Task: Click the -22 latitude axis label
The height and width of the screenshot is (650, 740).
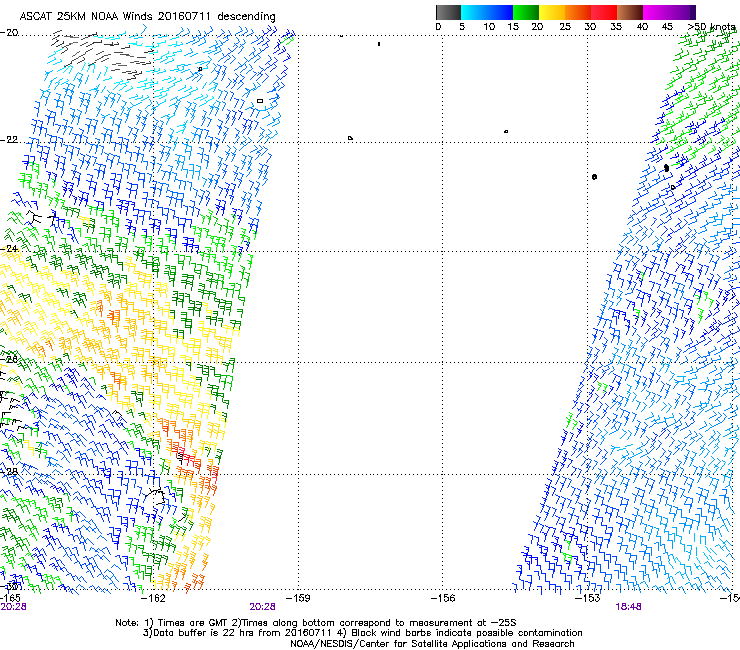Action: 9,140
